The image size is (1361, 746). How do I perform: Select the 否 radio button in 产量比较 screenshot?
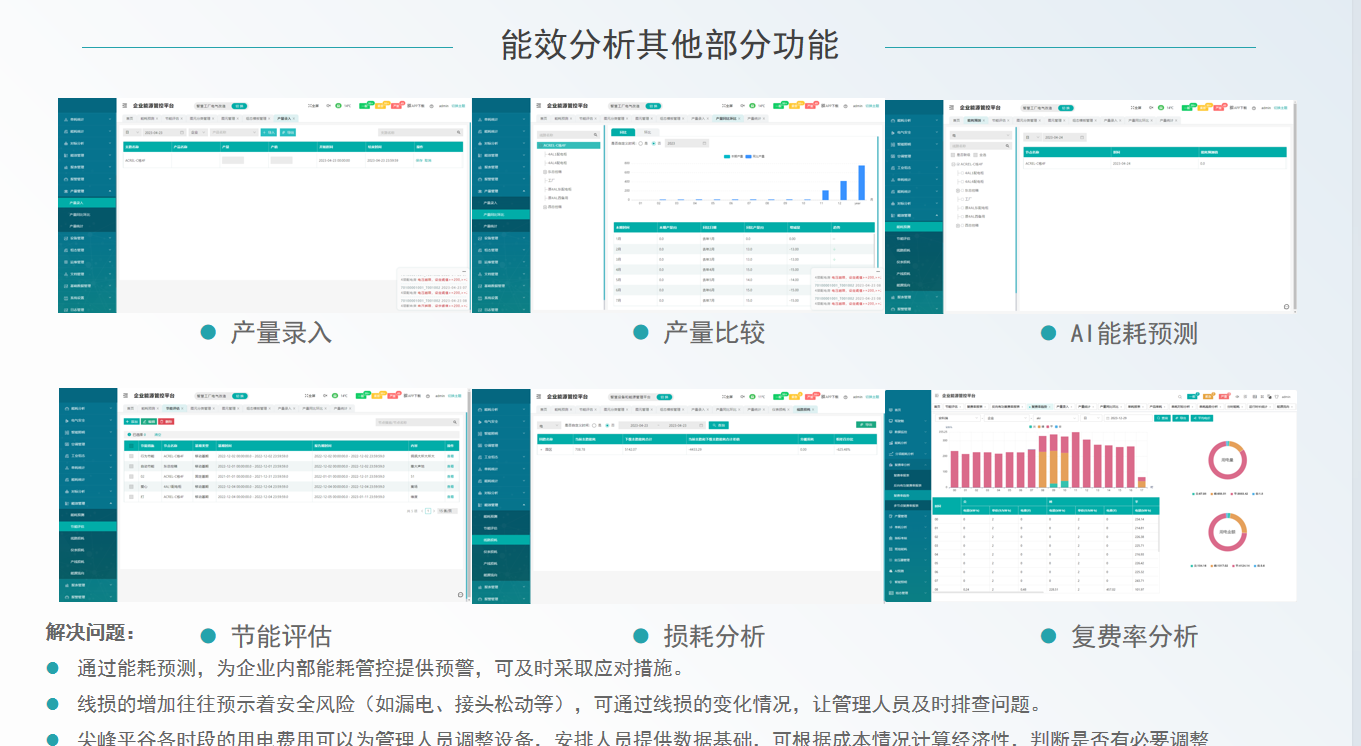(x=654, y=143)
